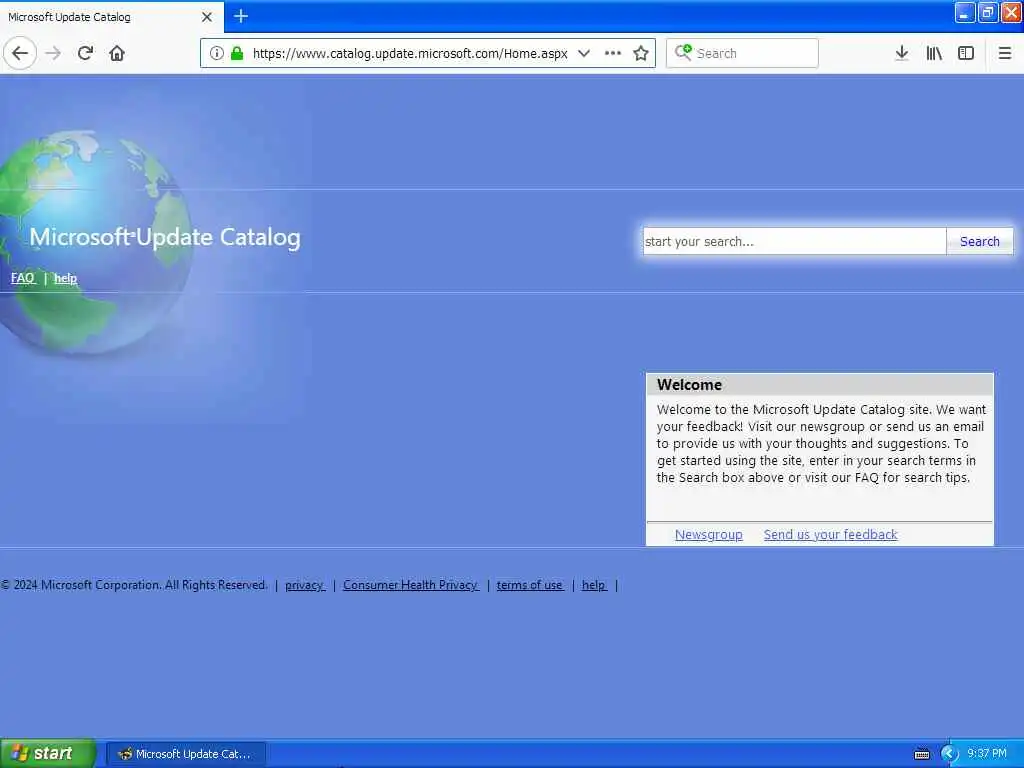Minimize the browser window
The width and height of the screenshot is (1024, 768).
click(965, 13)
